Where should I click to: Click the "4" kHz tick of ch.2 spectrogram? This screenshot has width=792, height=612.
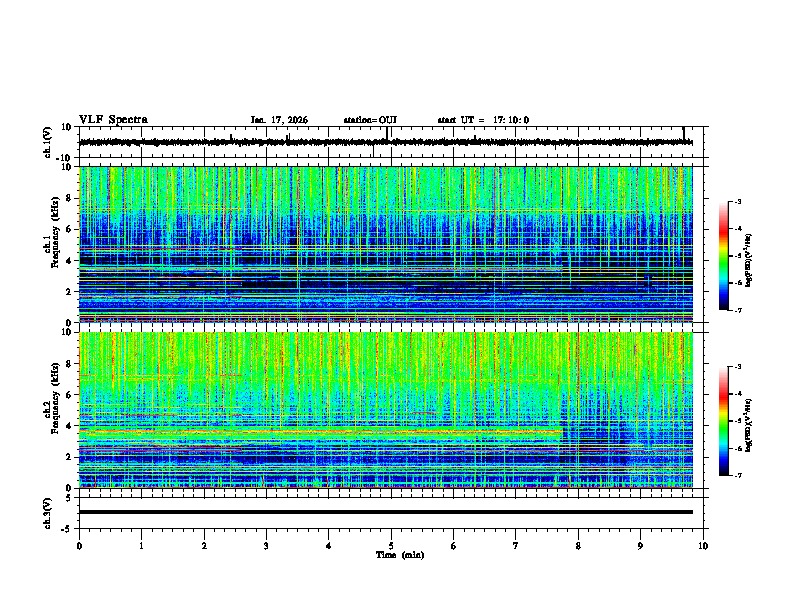(70, 426)
